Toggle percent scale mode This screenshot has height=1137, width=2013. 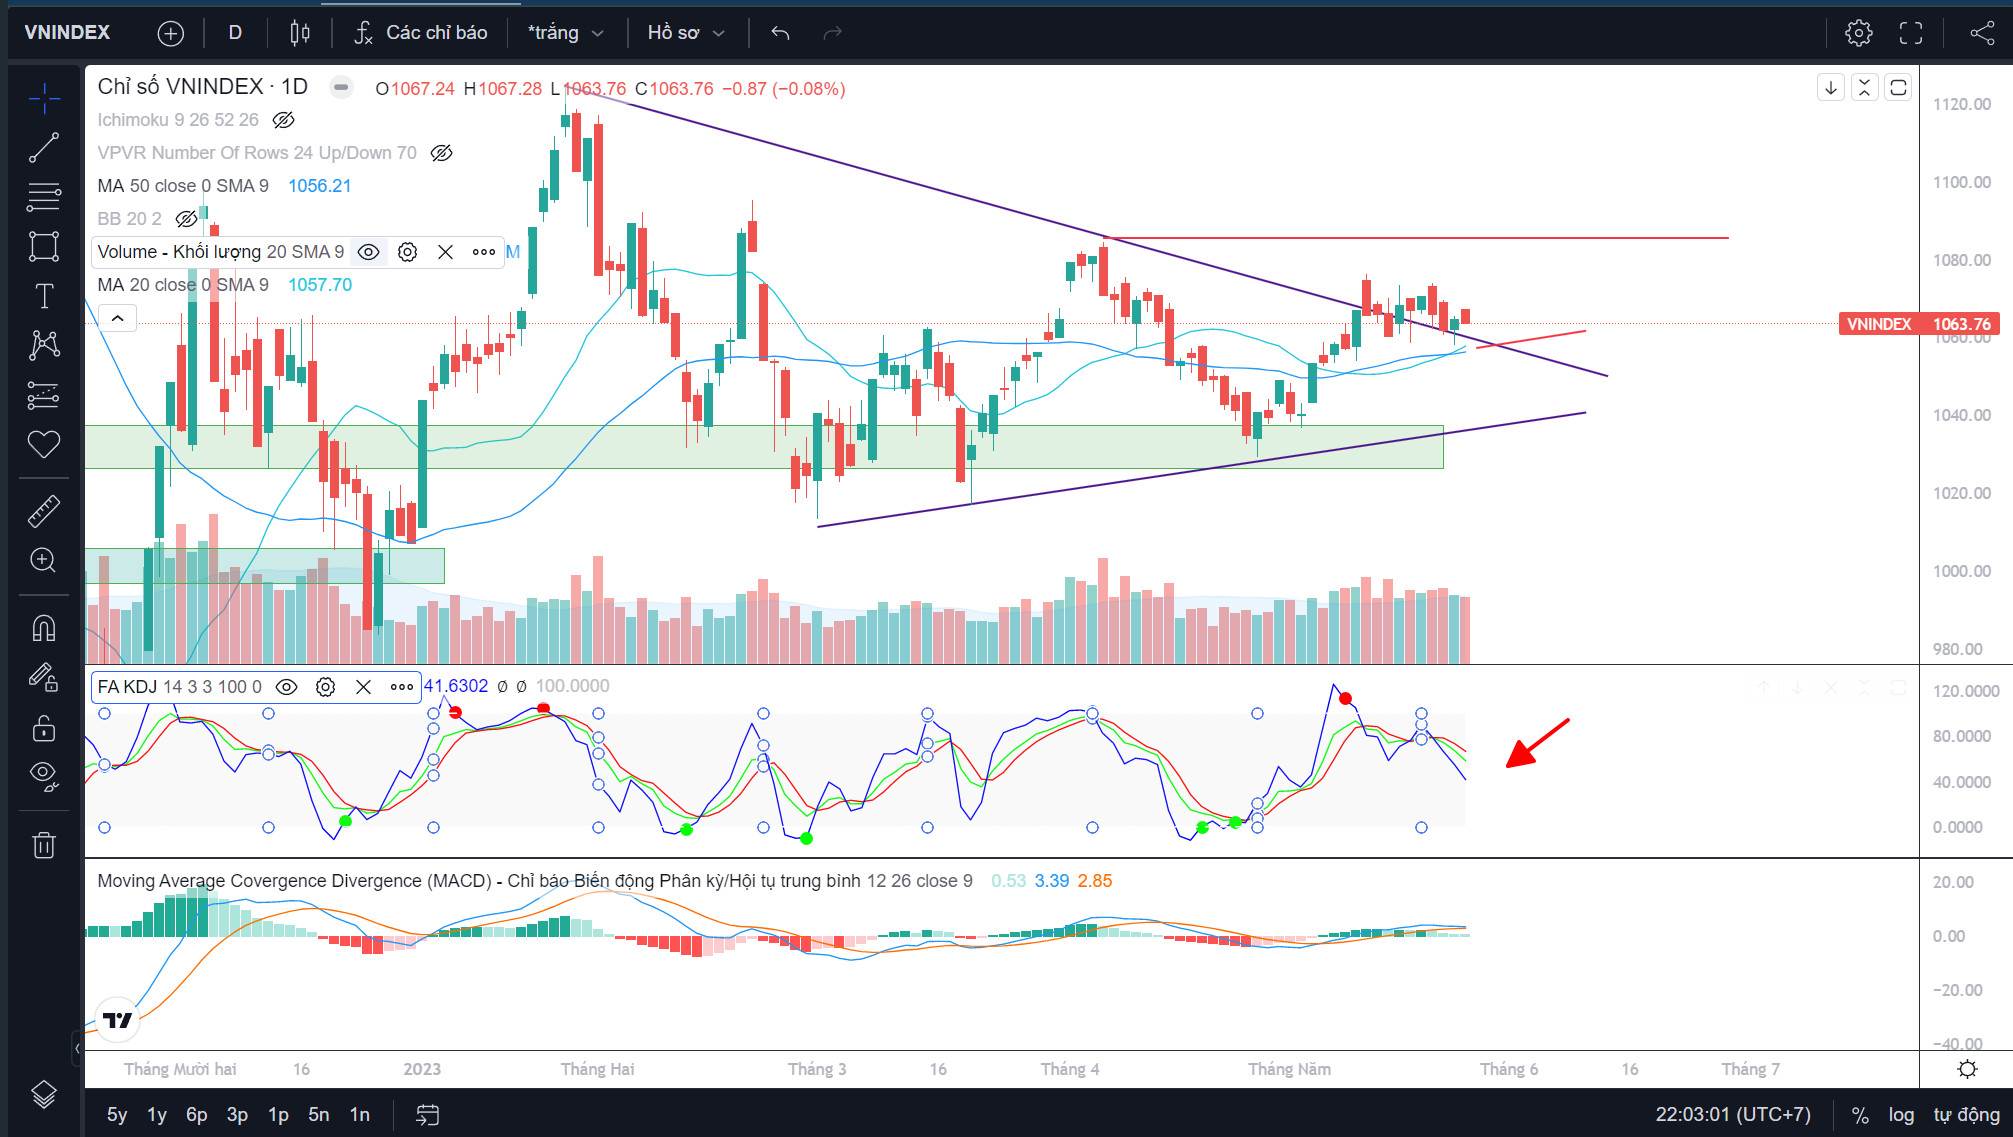(1860, 1114)
